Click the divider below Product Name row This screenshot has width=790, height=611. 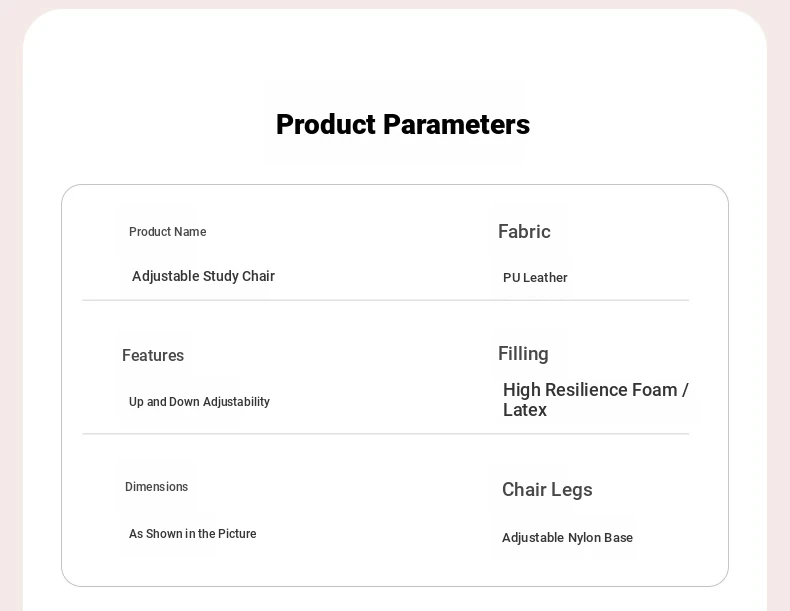click(x=385, y=300)
